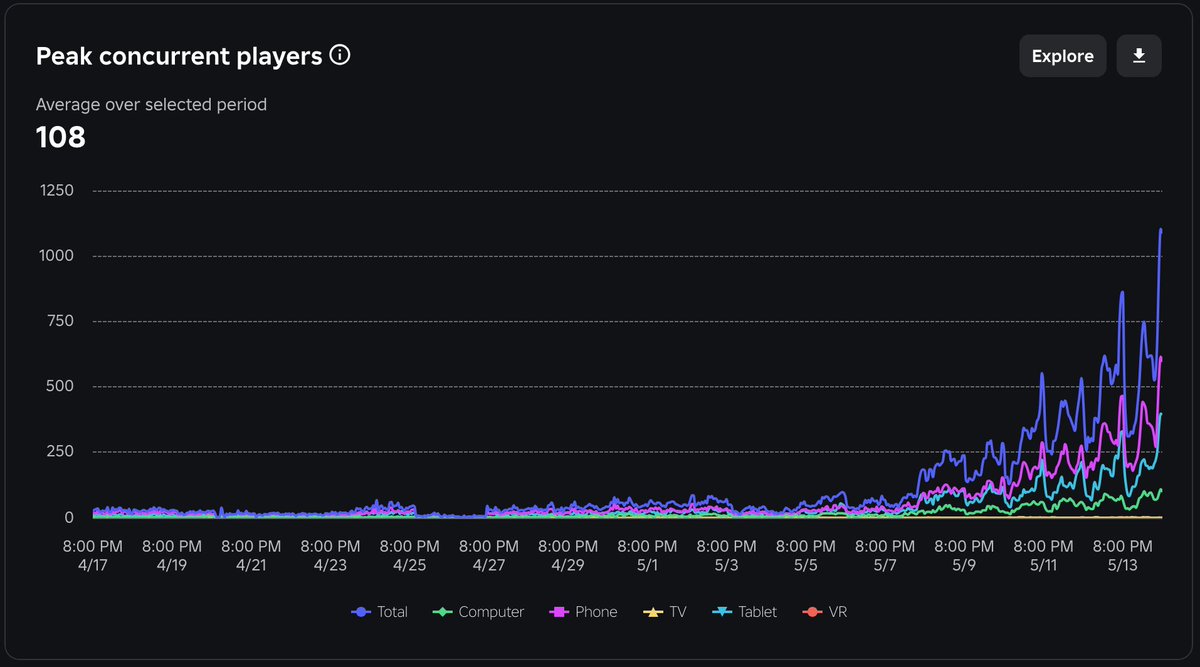Click the Total line's final peak above 1000
This screenshot has height=667, width=1200.
(x=1160, y=230)
